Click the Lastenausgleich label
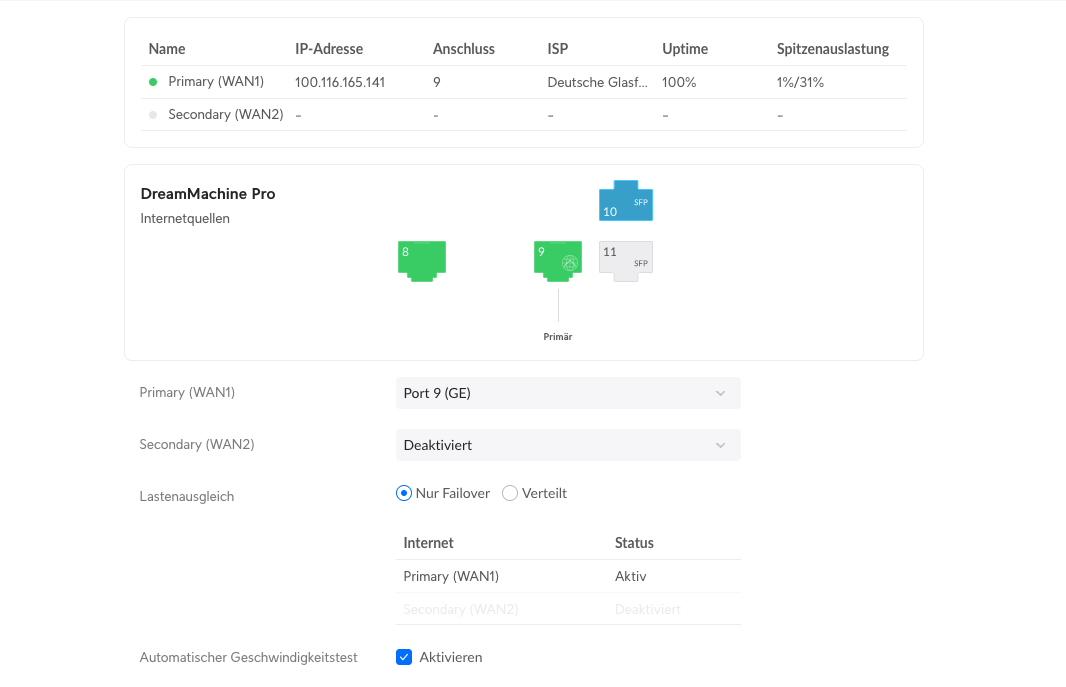Image resolution: width=1066 pixels, height=687 pixels. (186, 496)
